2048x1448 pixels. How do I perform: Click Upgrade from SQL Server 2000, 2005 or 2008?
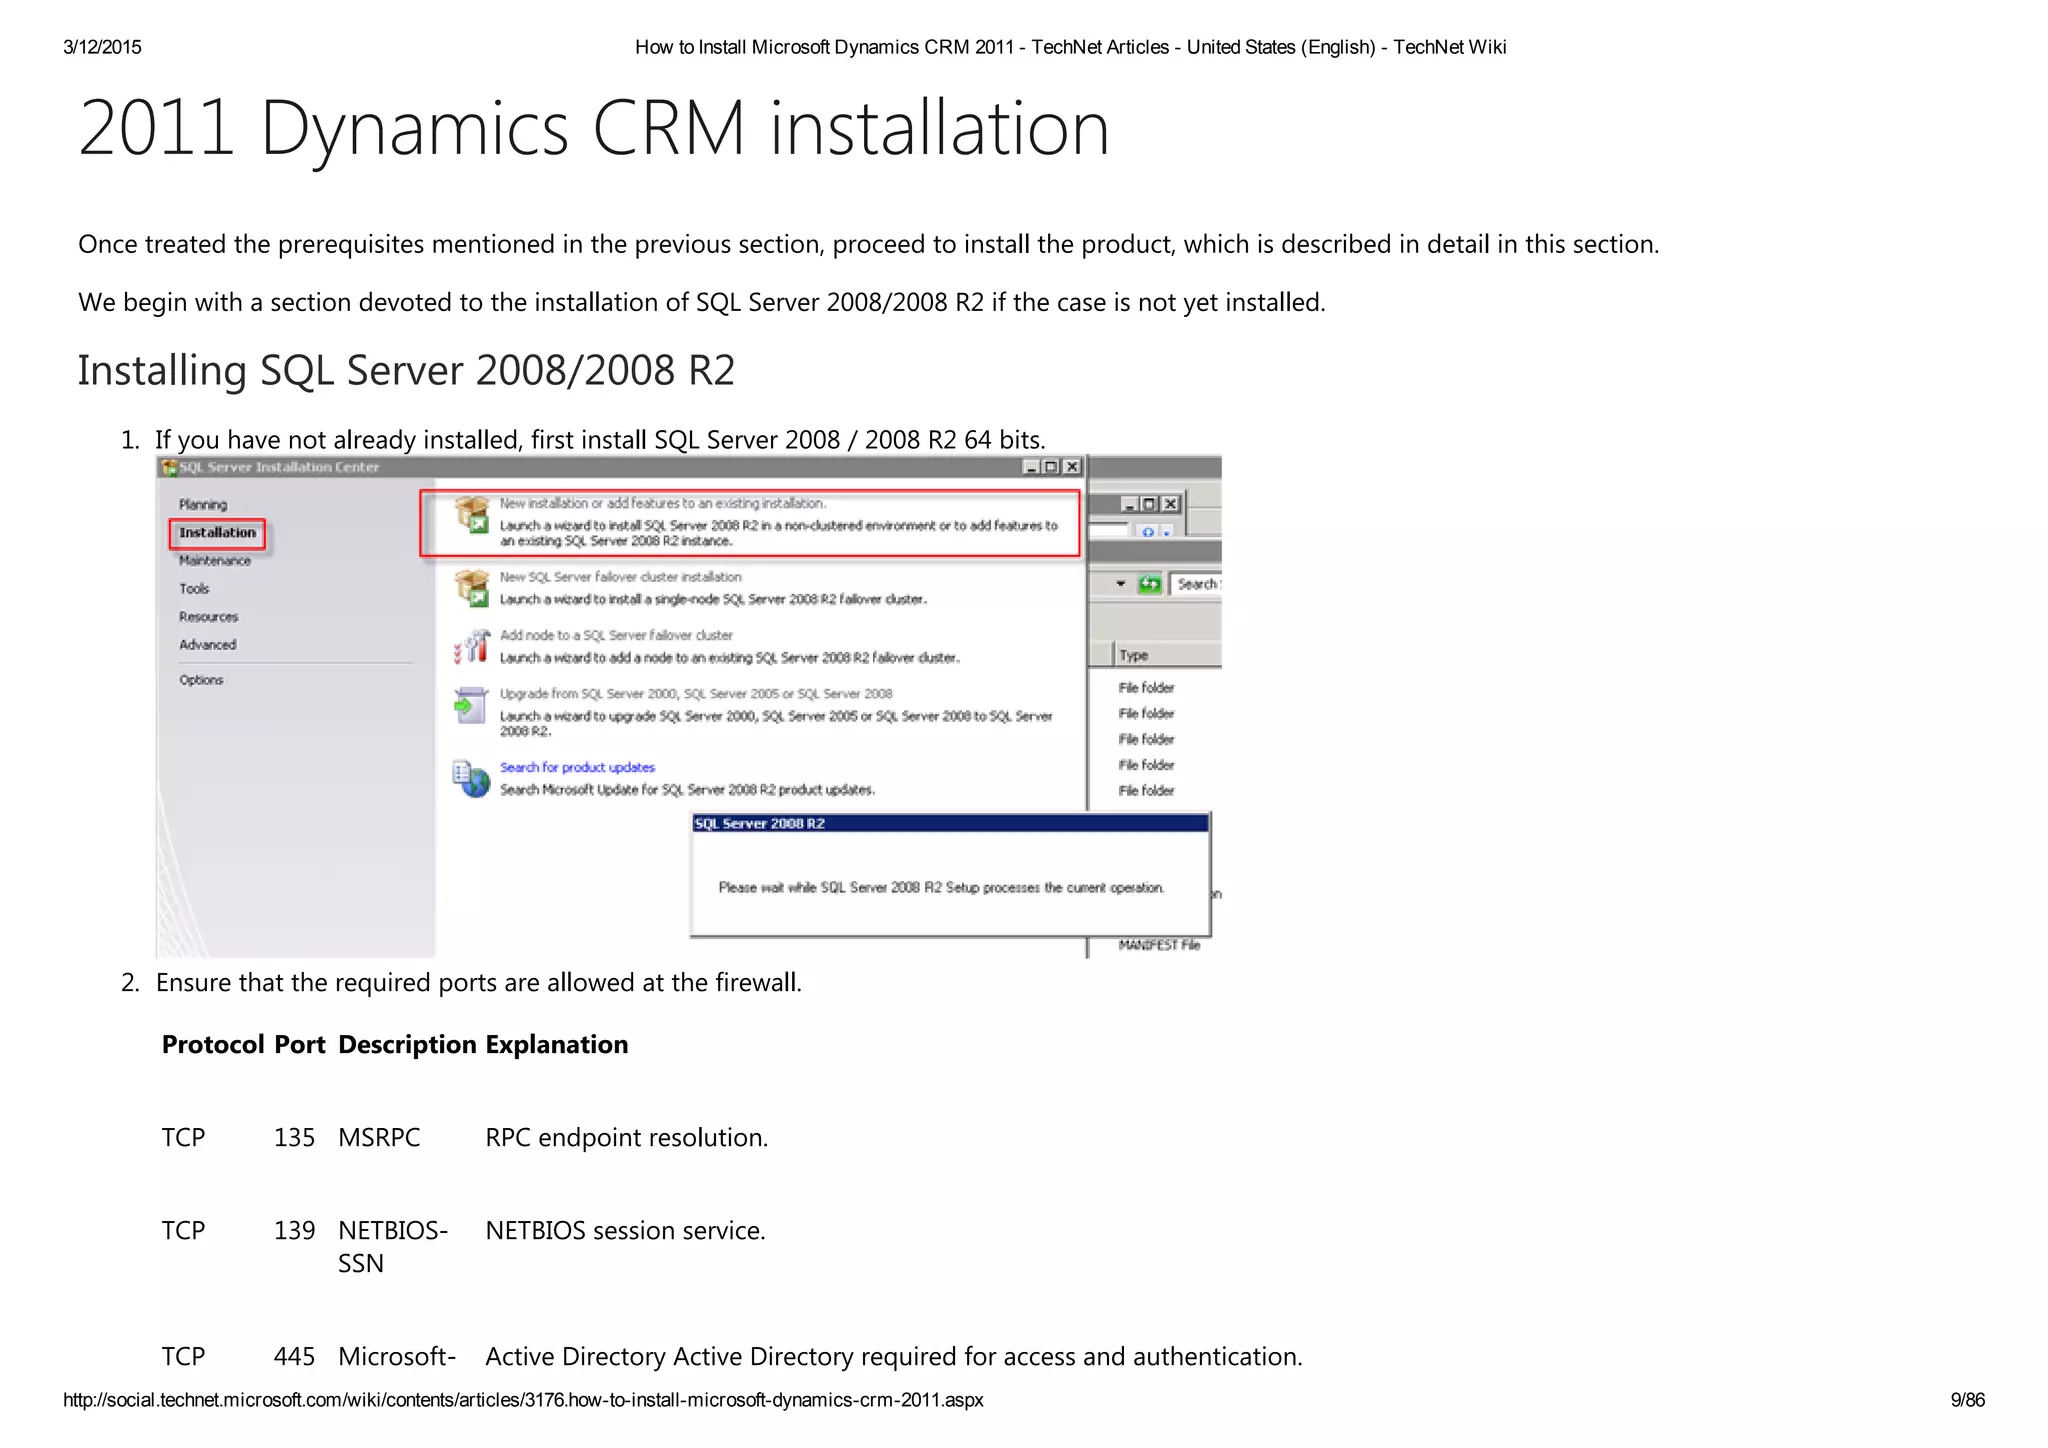[x=696, y=694]
